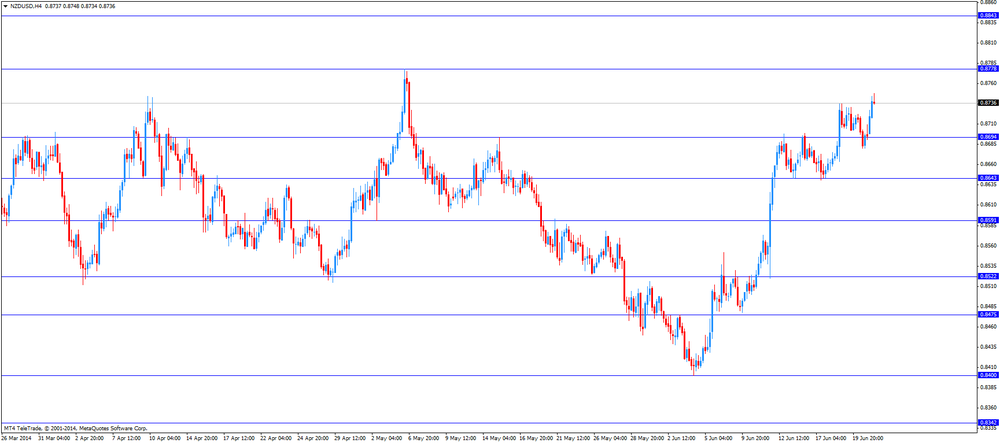Click the 26 Mar 2014 date label
This screenshot has height=443, width=1000.
[x=15, y=439]
